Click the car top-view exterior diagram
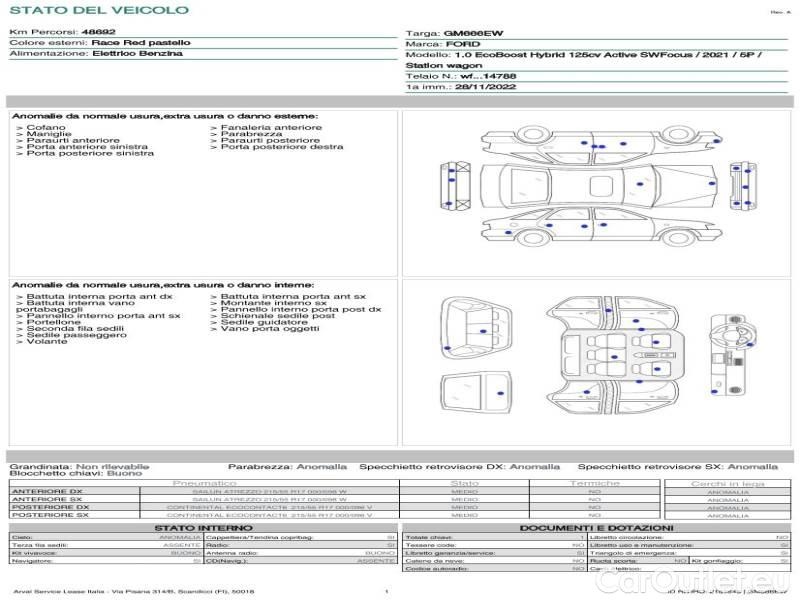The image size is (800, 600). click(x=599, y=184)
